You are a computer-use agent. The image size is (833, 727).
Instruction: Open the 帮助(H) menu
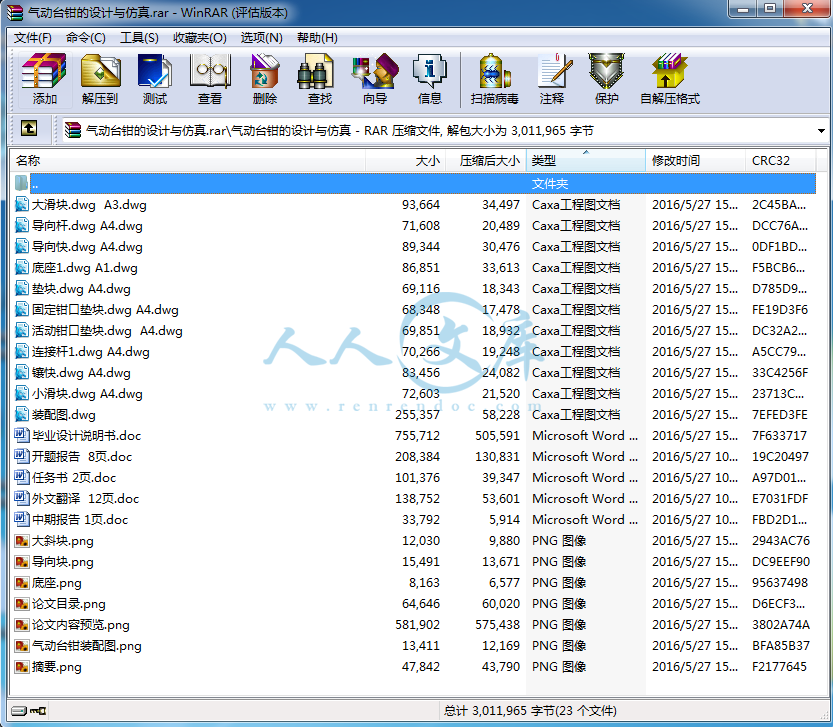[317, 38]
